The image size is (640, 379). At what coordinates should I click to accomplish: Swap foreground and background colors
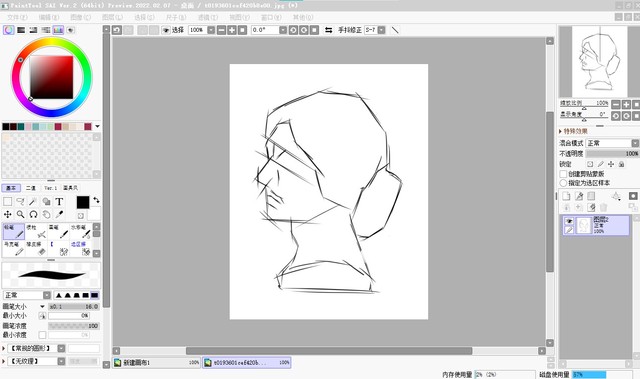(96, 200)
